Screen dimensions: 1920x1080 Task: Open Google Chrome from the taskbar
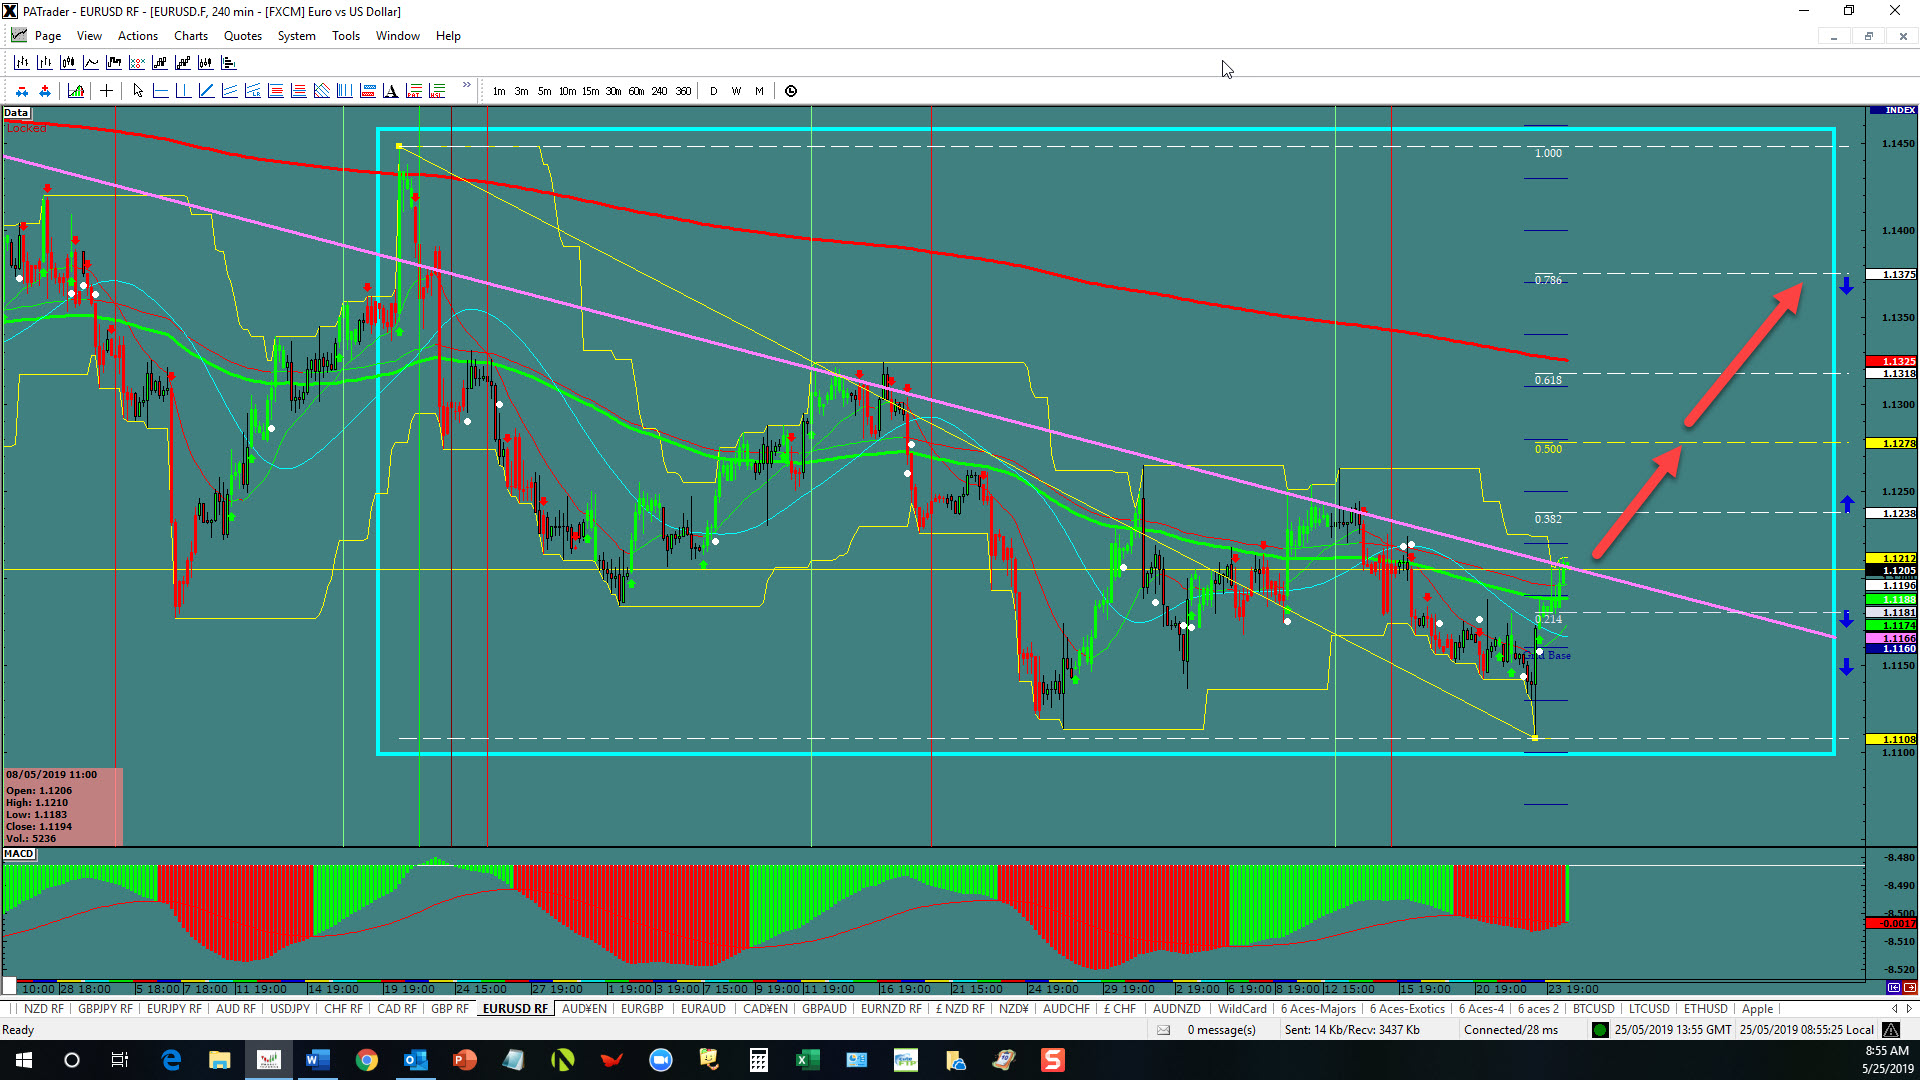pyautogui.click(x=367, y=1060)
